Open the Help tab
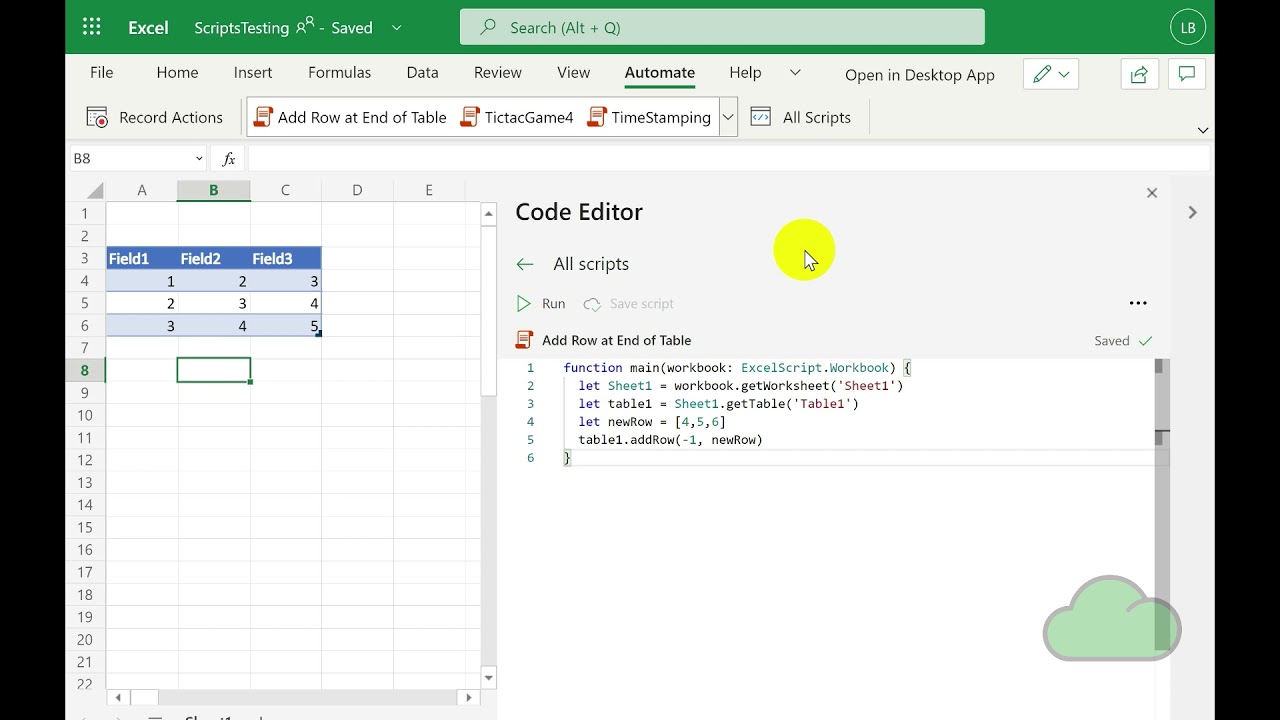This screenshot has width=1280, height=720. pyautogui.click(x=745, y=73)
